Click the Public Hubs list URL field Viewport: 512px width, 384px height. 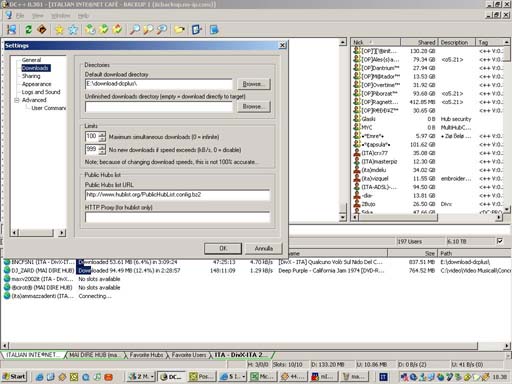click(x=177, y=195)
